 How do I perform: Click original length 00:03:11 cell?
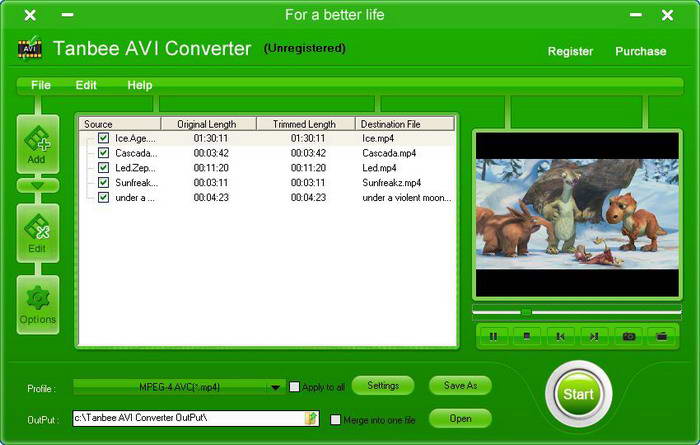pyautogui.click(x=211, y=183)
